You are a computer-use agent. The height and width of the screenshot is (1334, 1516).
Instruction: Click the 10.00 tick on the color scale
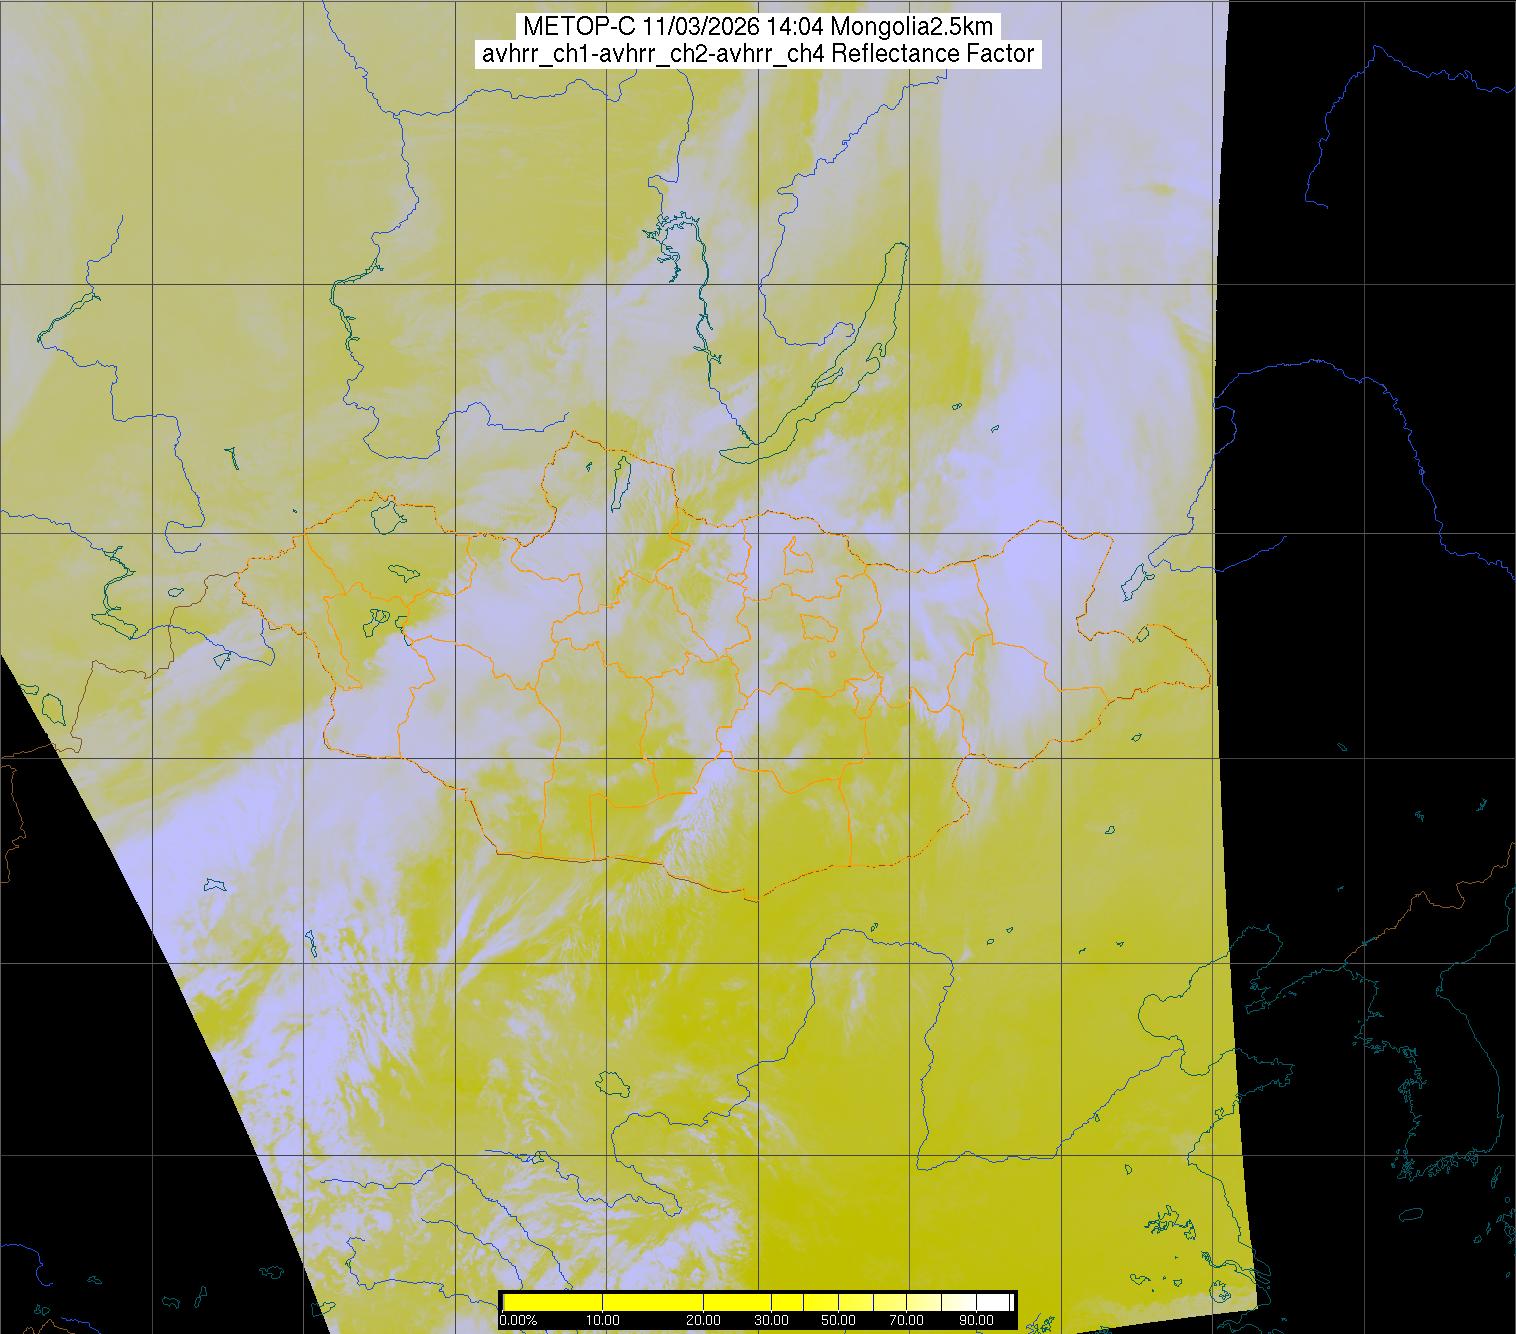click(x=604, y=1321)
